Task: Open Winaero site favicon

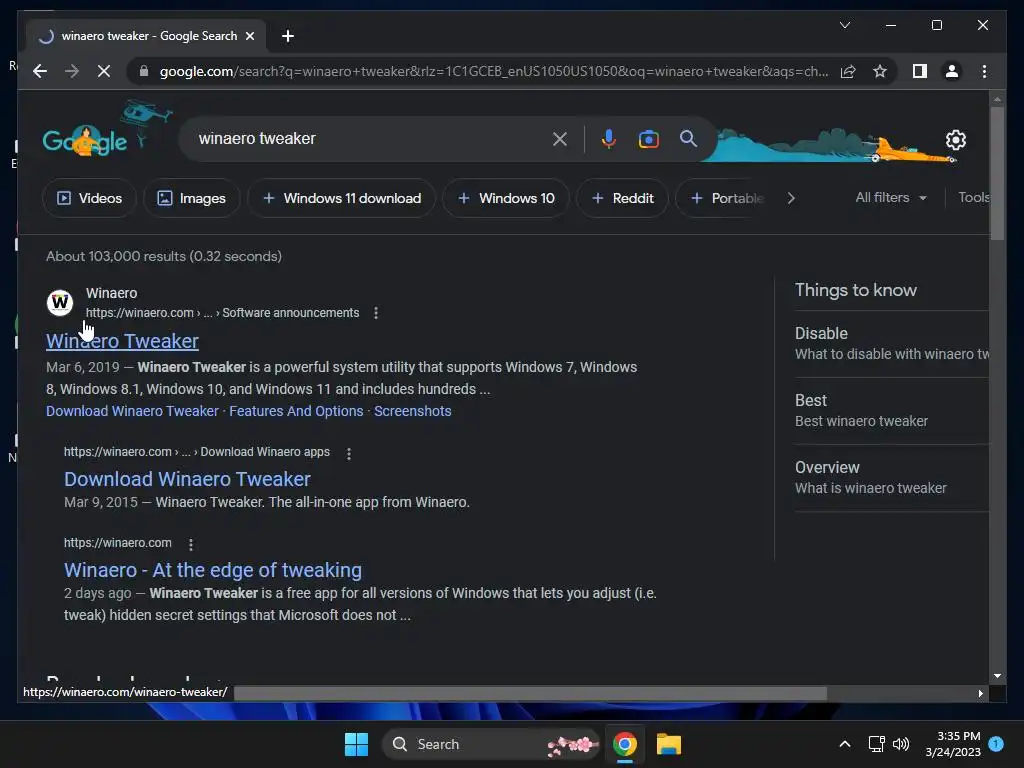Action: pos(60,302)
